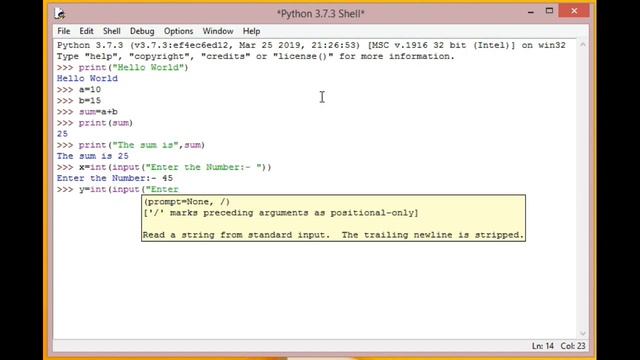
Task: Maximize the Python Shell window
Action: (x=549, y=11)
